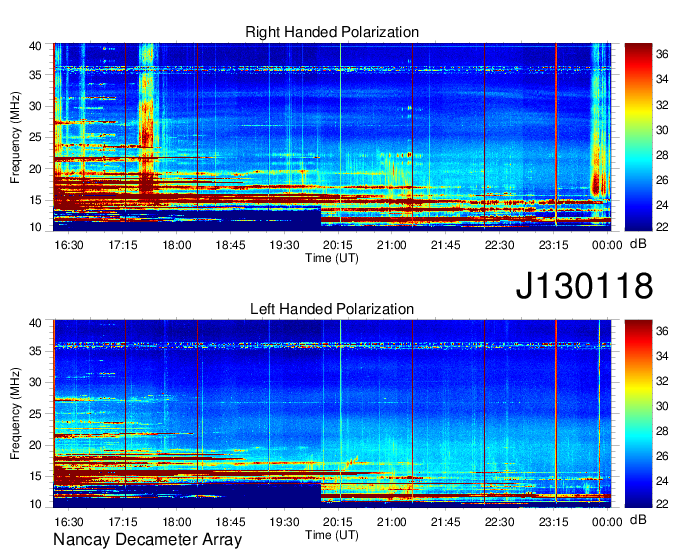Click the color bar of the Left Handed plot

click(x=638, y=414)
